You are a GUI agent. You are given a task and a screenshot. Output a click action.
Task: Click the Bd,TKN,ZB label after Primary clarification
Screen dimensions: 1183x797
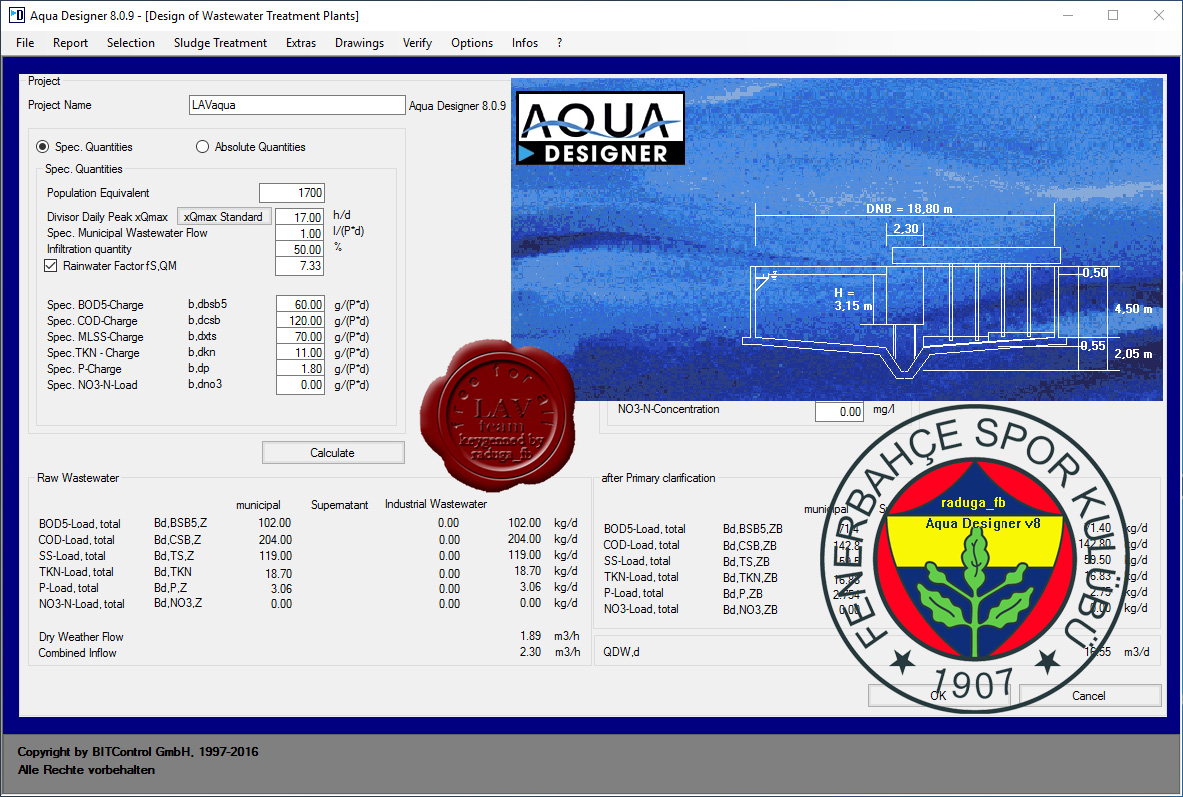[x=750, y=577]
